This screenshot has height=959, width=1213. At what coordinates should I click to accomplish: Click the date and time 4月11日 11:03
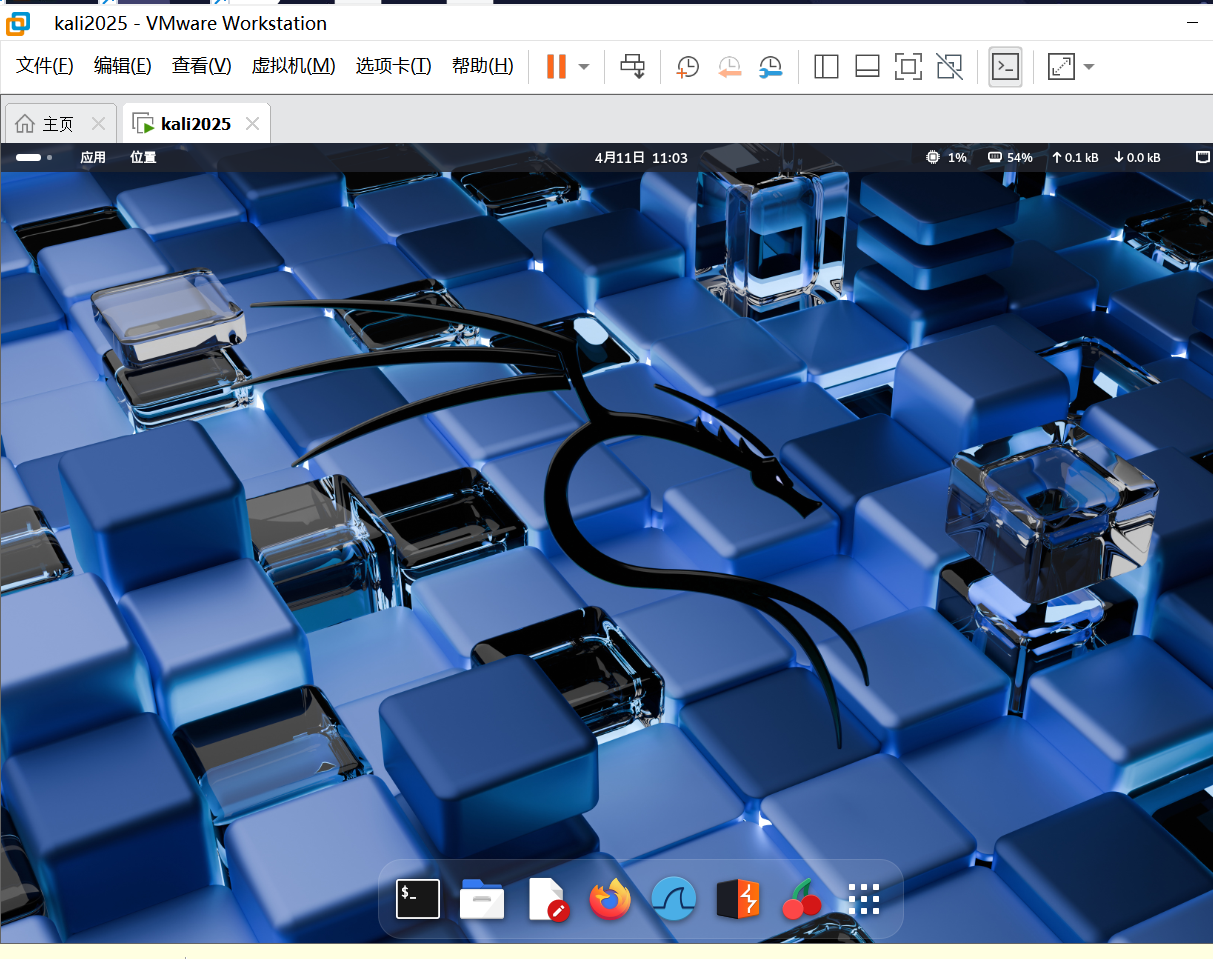pyautogui.click(x=641, y=157)
